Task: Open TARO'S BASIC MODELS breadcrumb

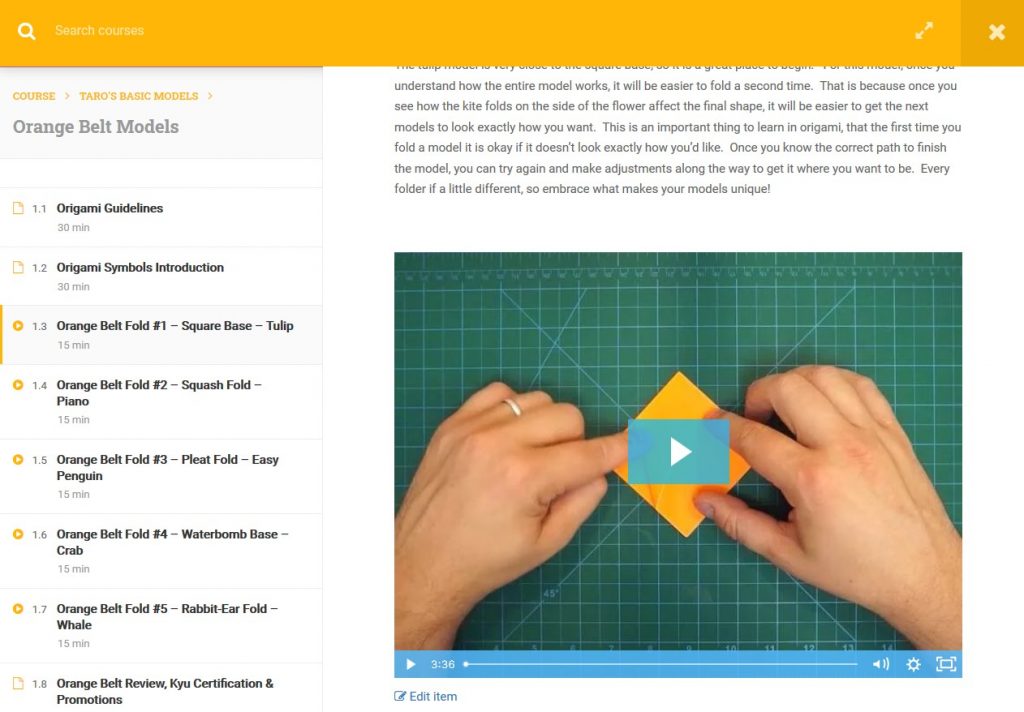Action: point(138,96)
